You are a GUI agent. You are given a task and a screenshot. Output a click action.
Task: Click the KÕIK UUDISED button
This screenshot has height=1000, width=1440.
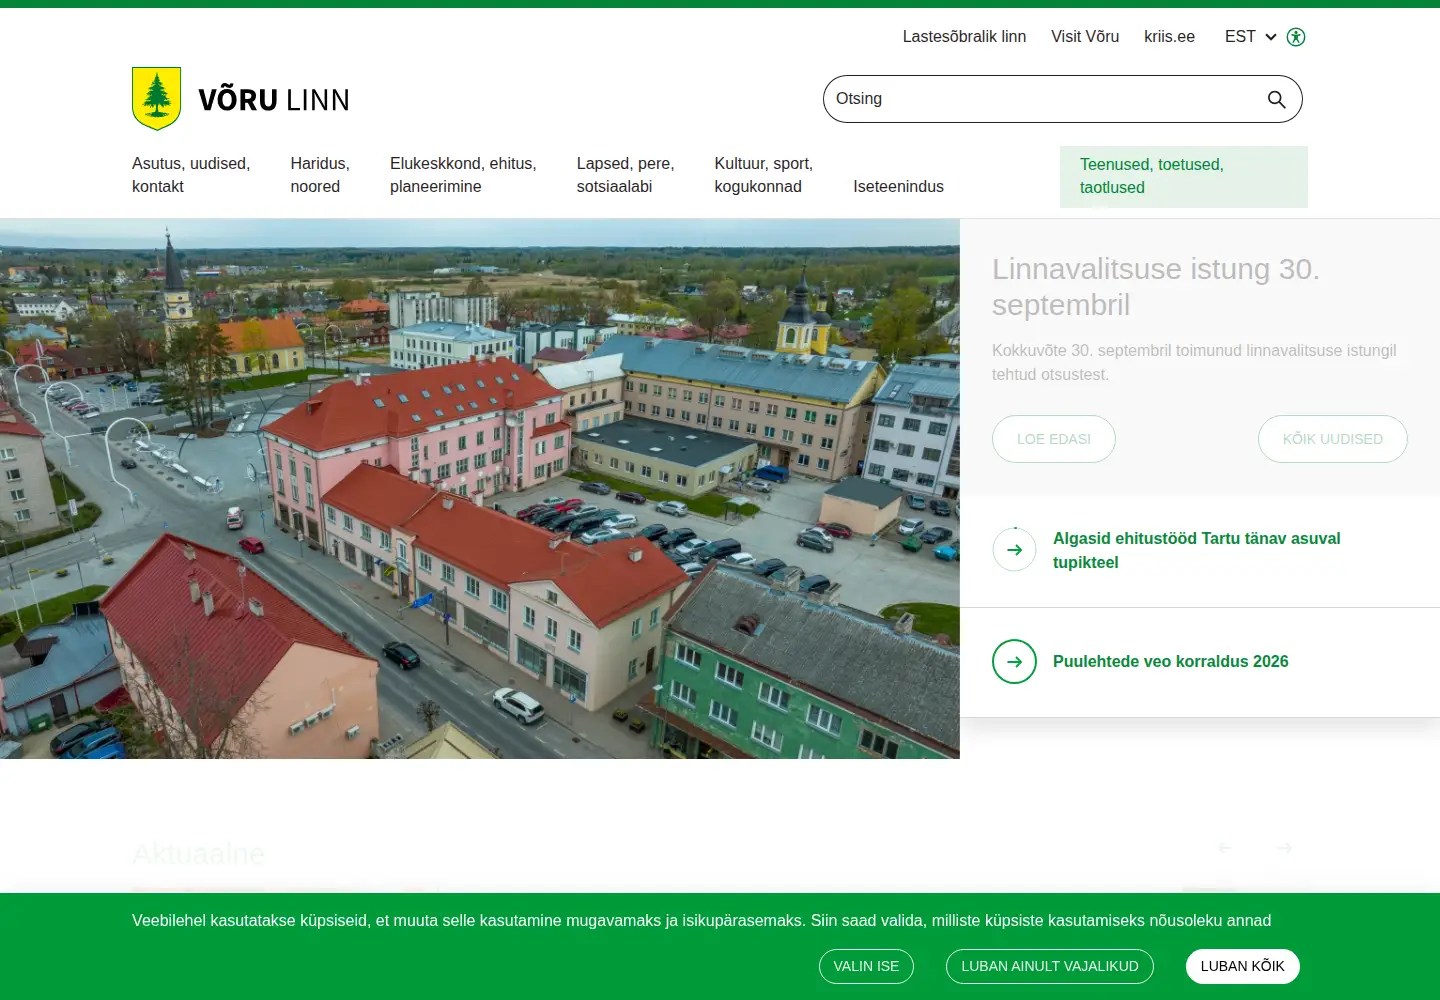tap(1333, 439)
